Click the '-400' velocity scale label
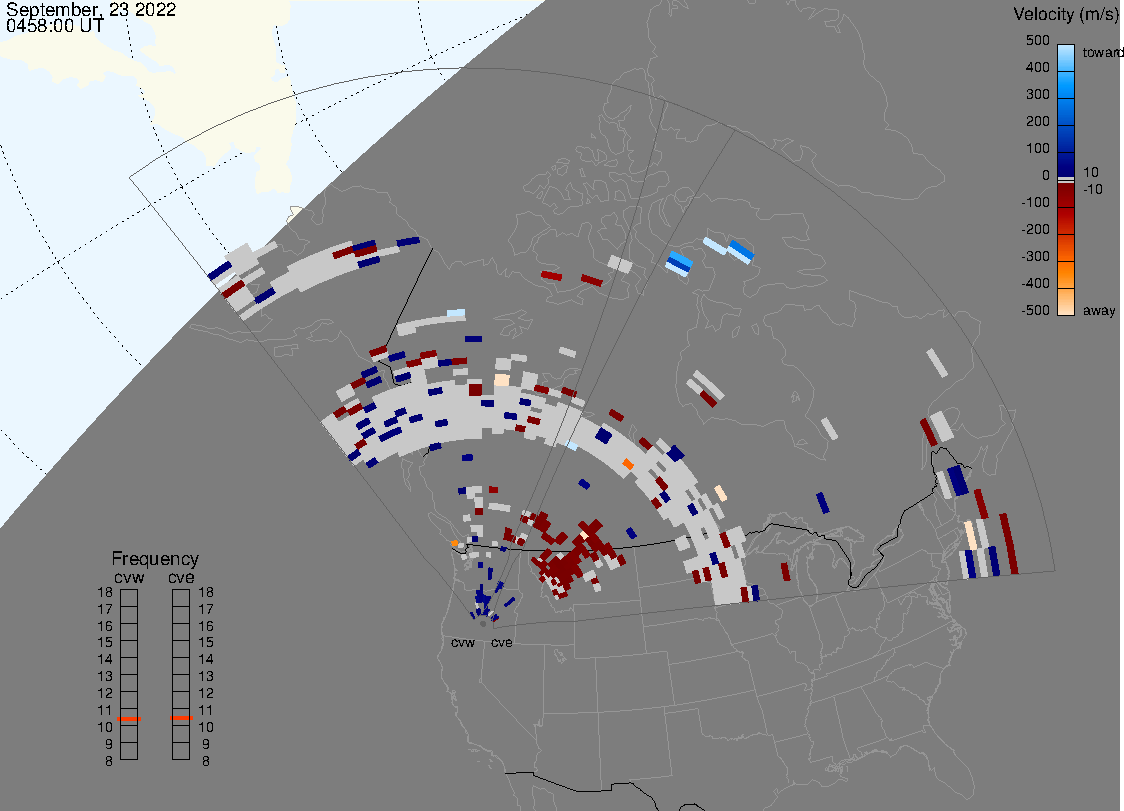Image resolution: width=1124 pixels, height=811 pixels. click(1035, 283)
